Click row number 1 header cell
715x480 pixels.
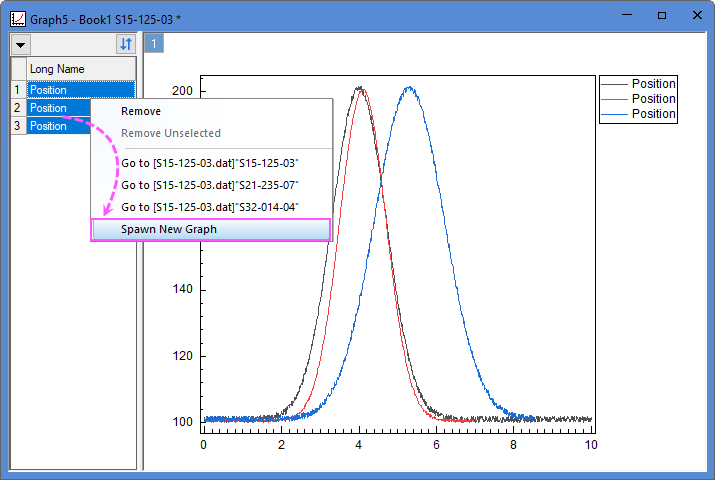(x=17, y=90)
